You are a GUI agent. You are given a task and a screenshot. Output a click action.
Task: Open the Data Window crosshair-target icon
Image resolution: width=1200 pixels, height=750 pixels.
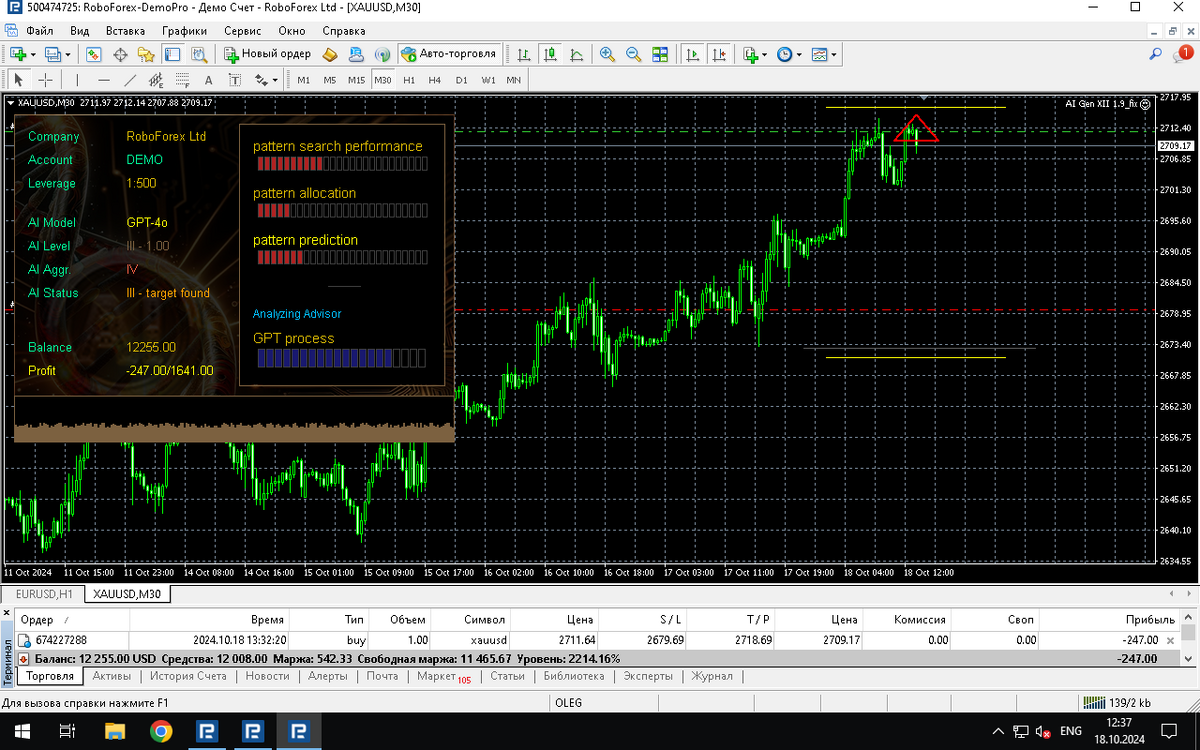tap(120, 54)
